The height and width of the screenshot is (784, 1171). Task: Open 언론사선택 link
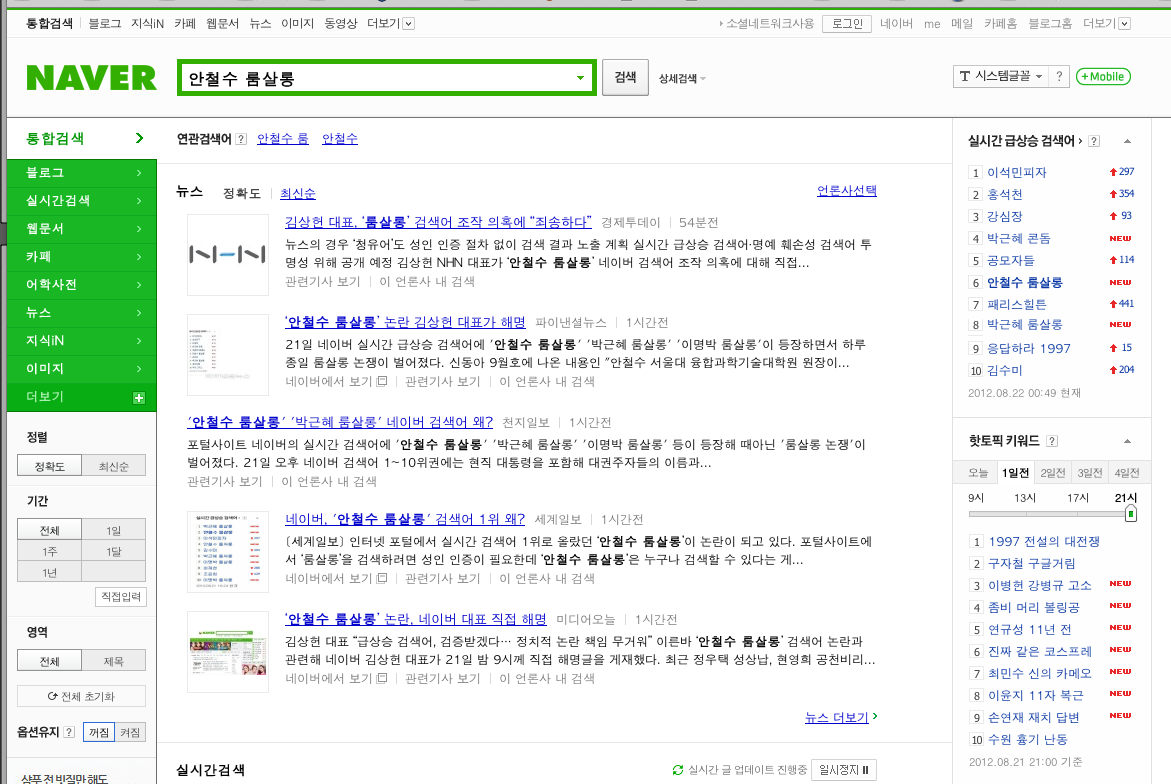point(847,191)
